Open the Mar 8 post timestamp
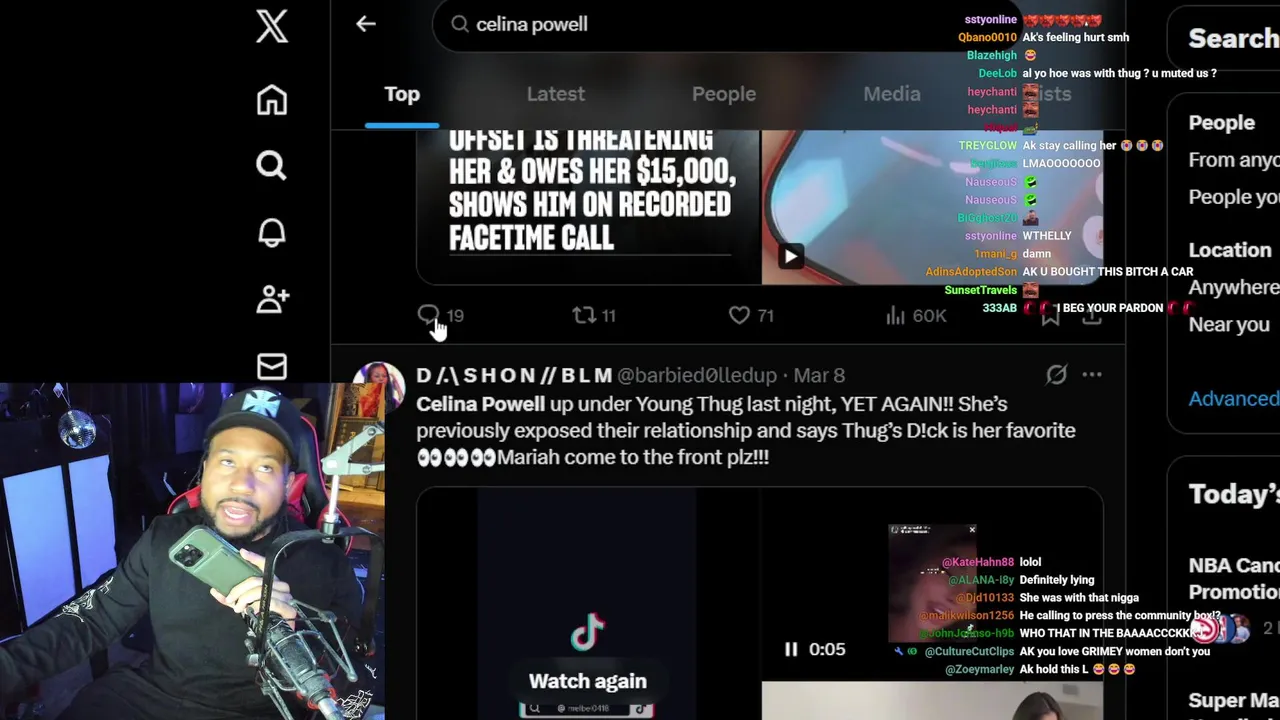The width and height of the screenshot is (1280, 720). click(819, 375)
